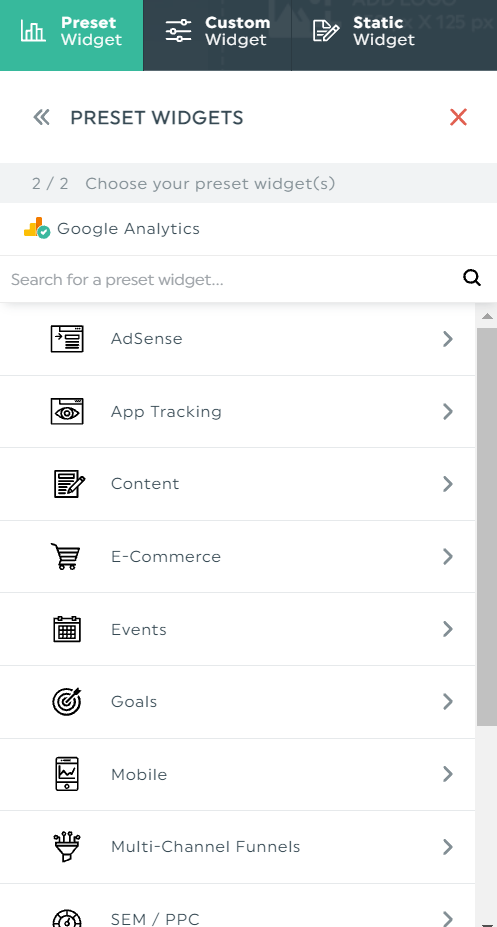Click the vertical scrollbar thumb
Screen dimensions: 497x927
tap(487, 526)
